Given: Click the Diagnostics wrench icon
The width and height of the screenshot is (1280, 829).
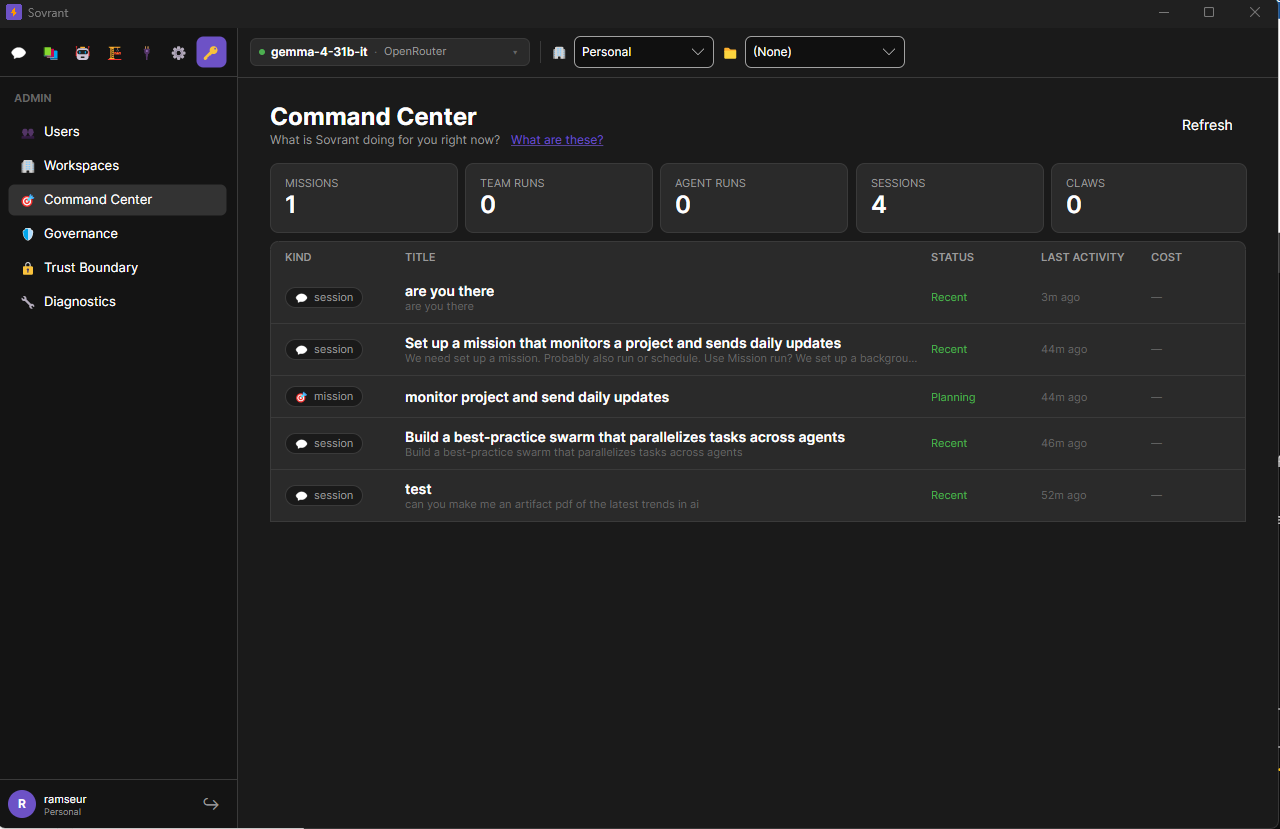Looking at the screenshot, I should click(27, 302).
